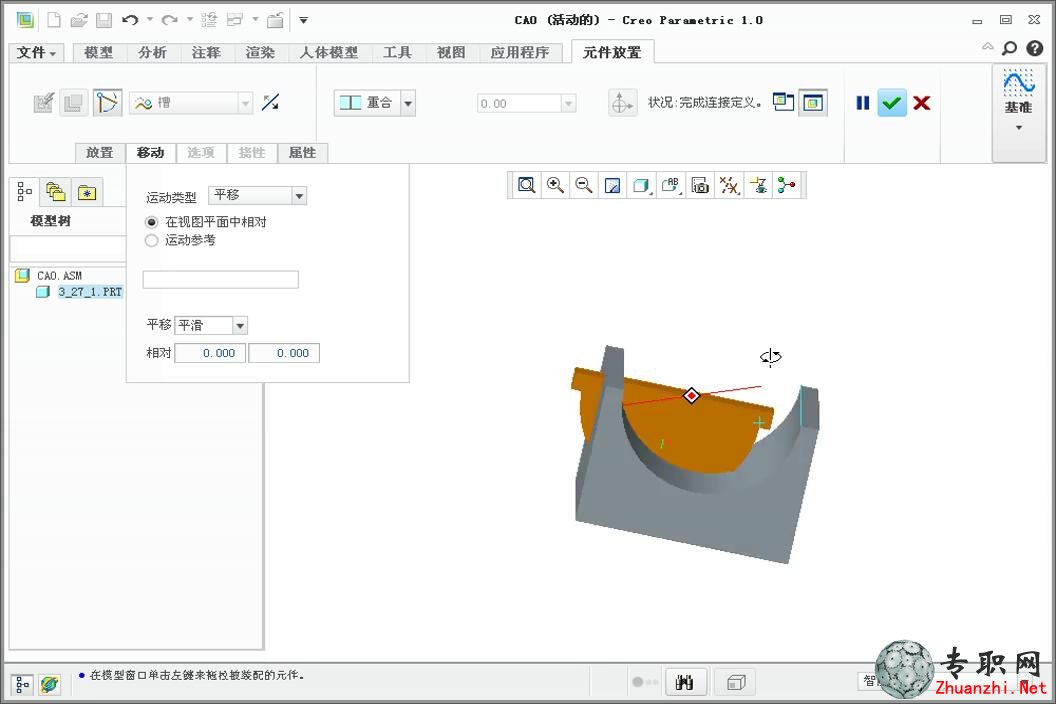Toggle annotation display icon
Viewport: 1056px width, 704px height.
pos(758,185)
